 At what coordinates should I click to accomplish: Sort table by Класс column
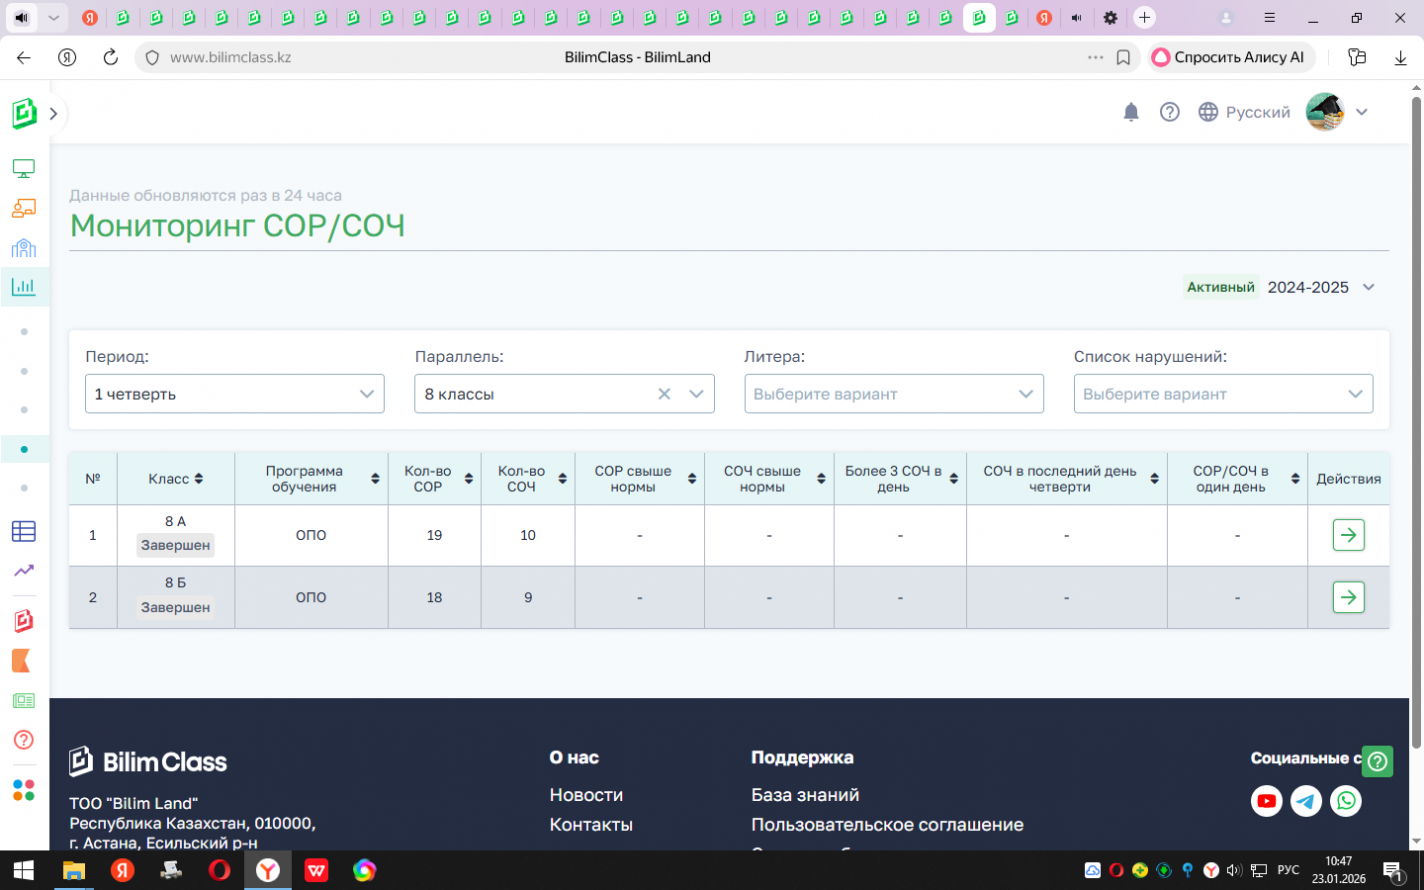coord(199,479)
